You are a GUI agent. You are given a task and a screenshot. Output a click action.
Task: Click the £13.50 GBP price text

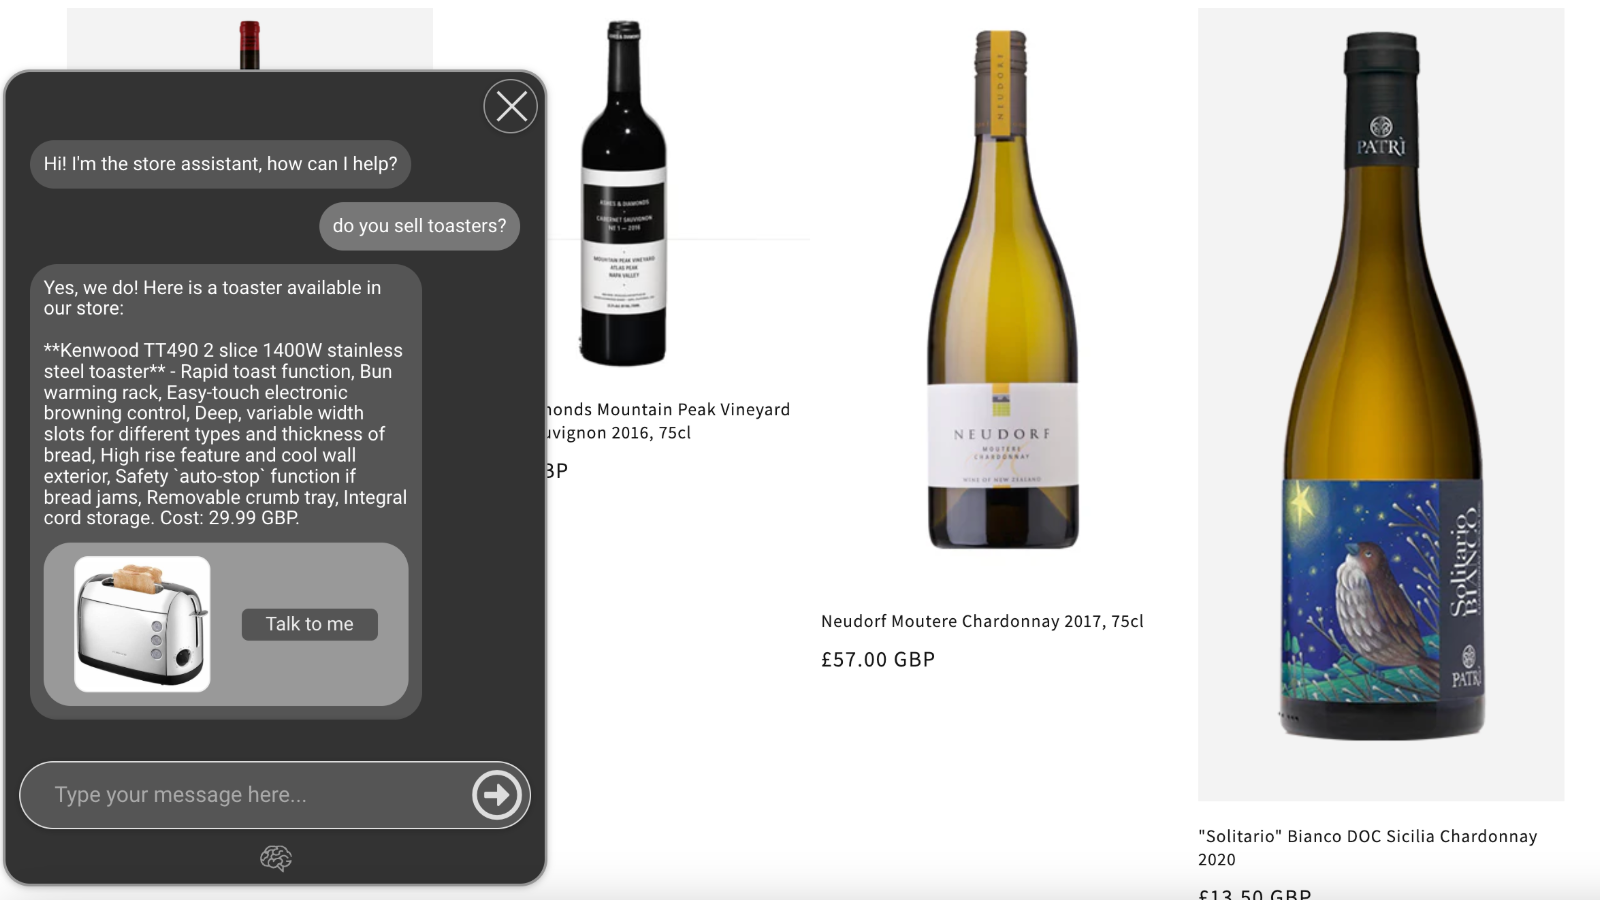[x=1255, y=892]
